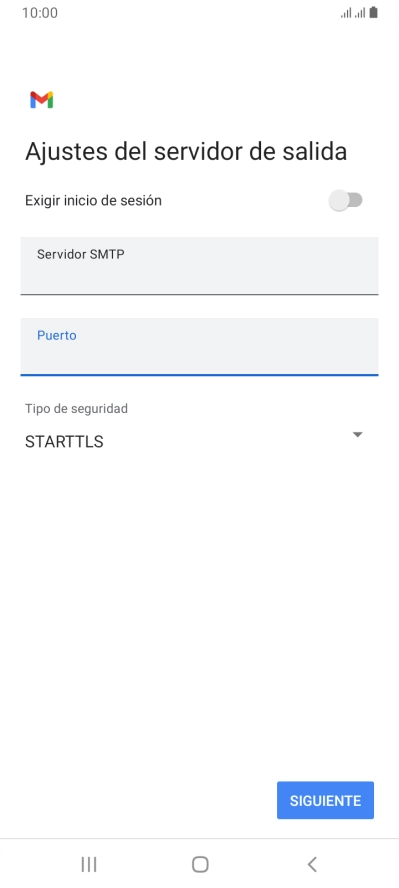The width and height of the screenshot is (399, 888).
Task: Click the security type dropdown arrow
Action: pyautogui.click(x=357, y=435)
